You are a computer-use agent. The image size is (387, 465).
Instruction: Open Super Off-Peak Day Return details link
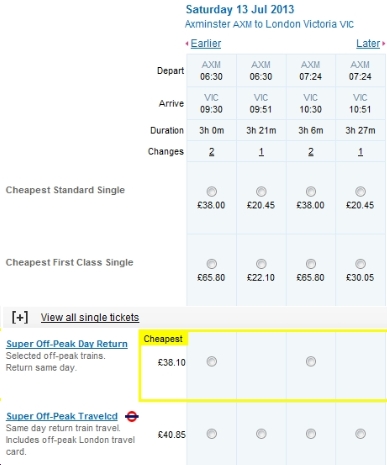pos(67,344)
